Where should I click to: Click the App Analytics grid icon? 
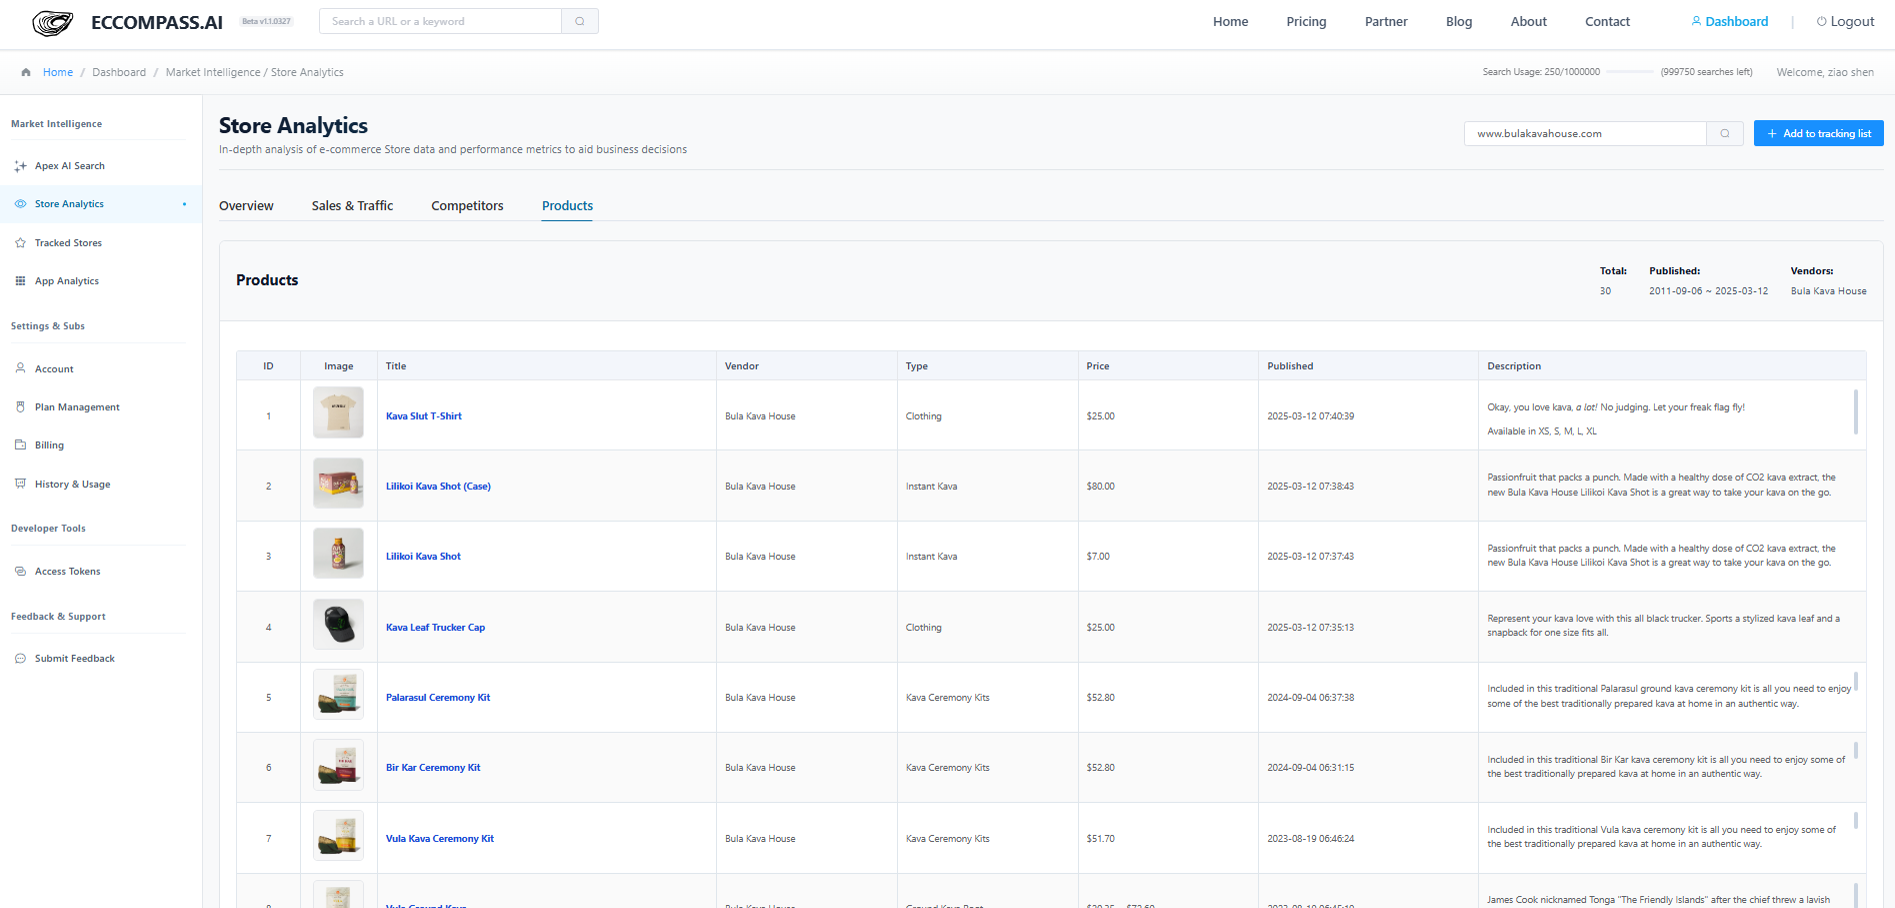(x=20, y=281)
